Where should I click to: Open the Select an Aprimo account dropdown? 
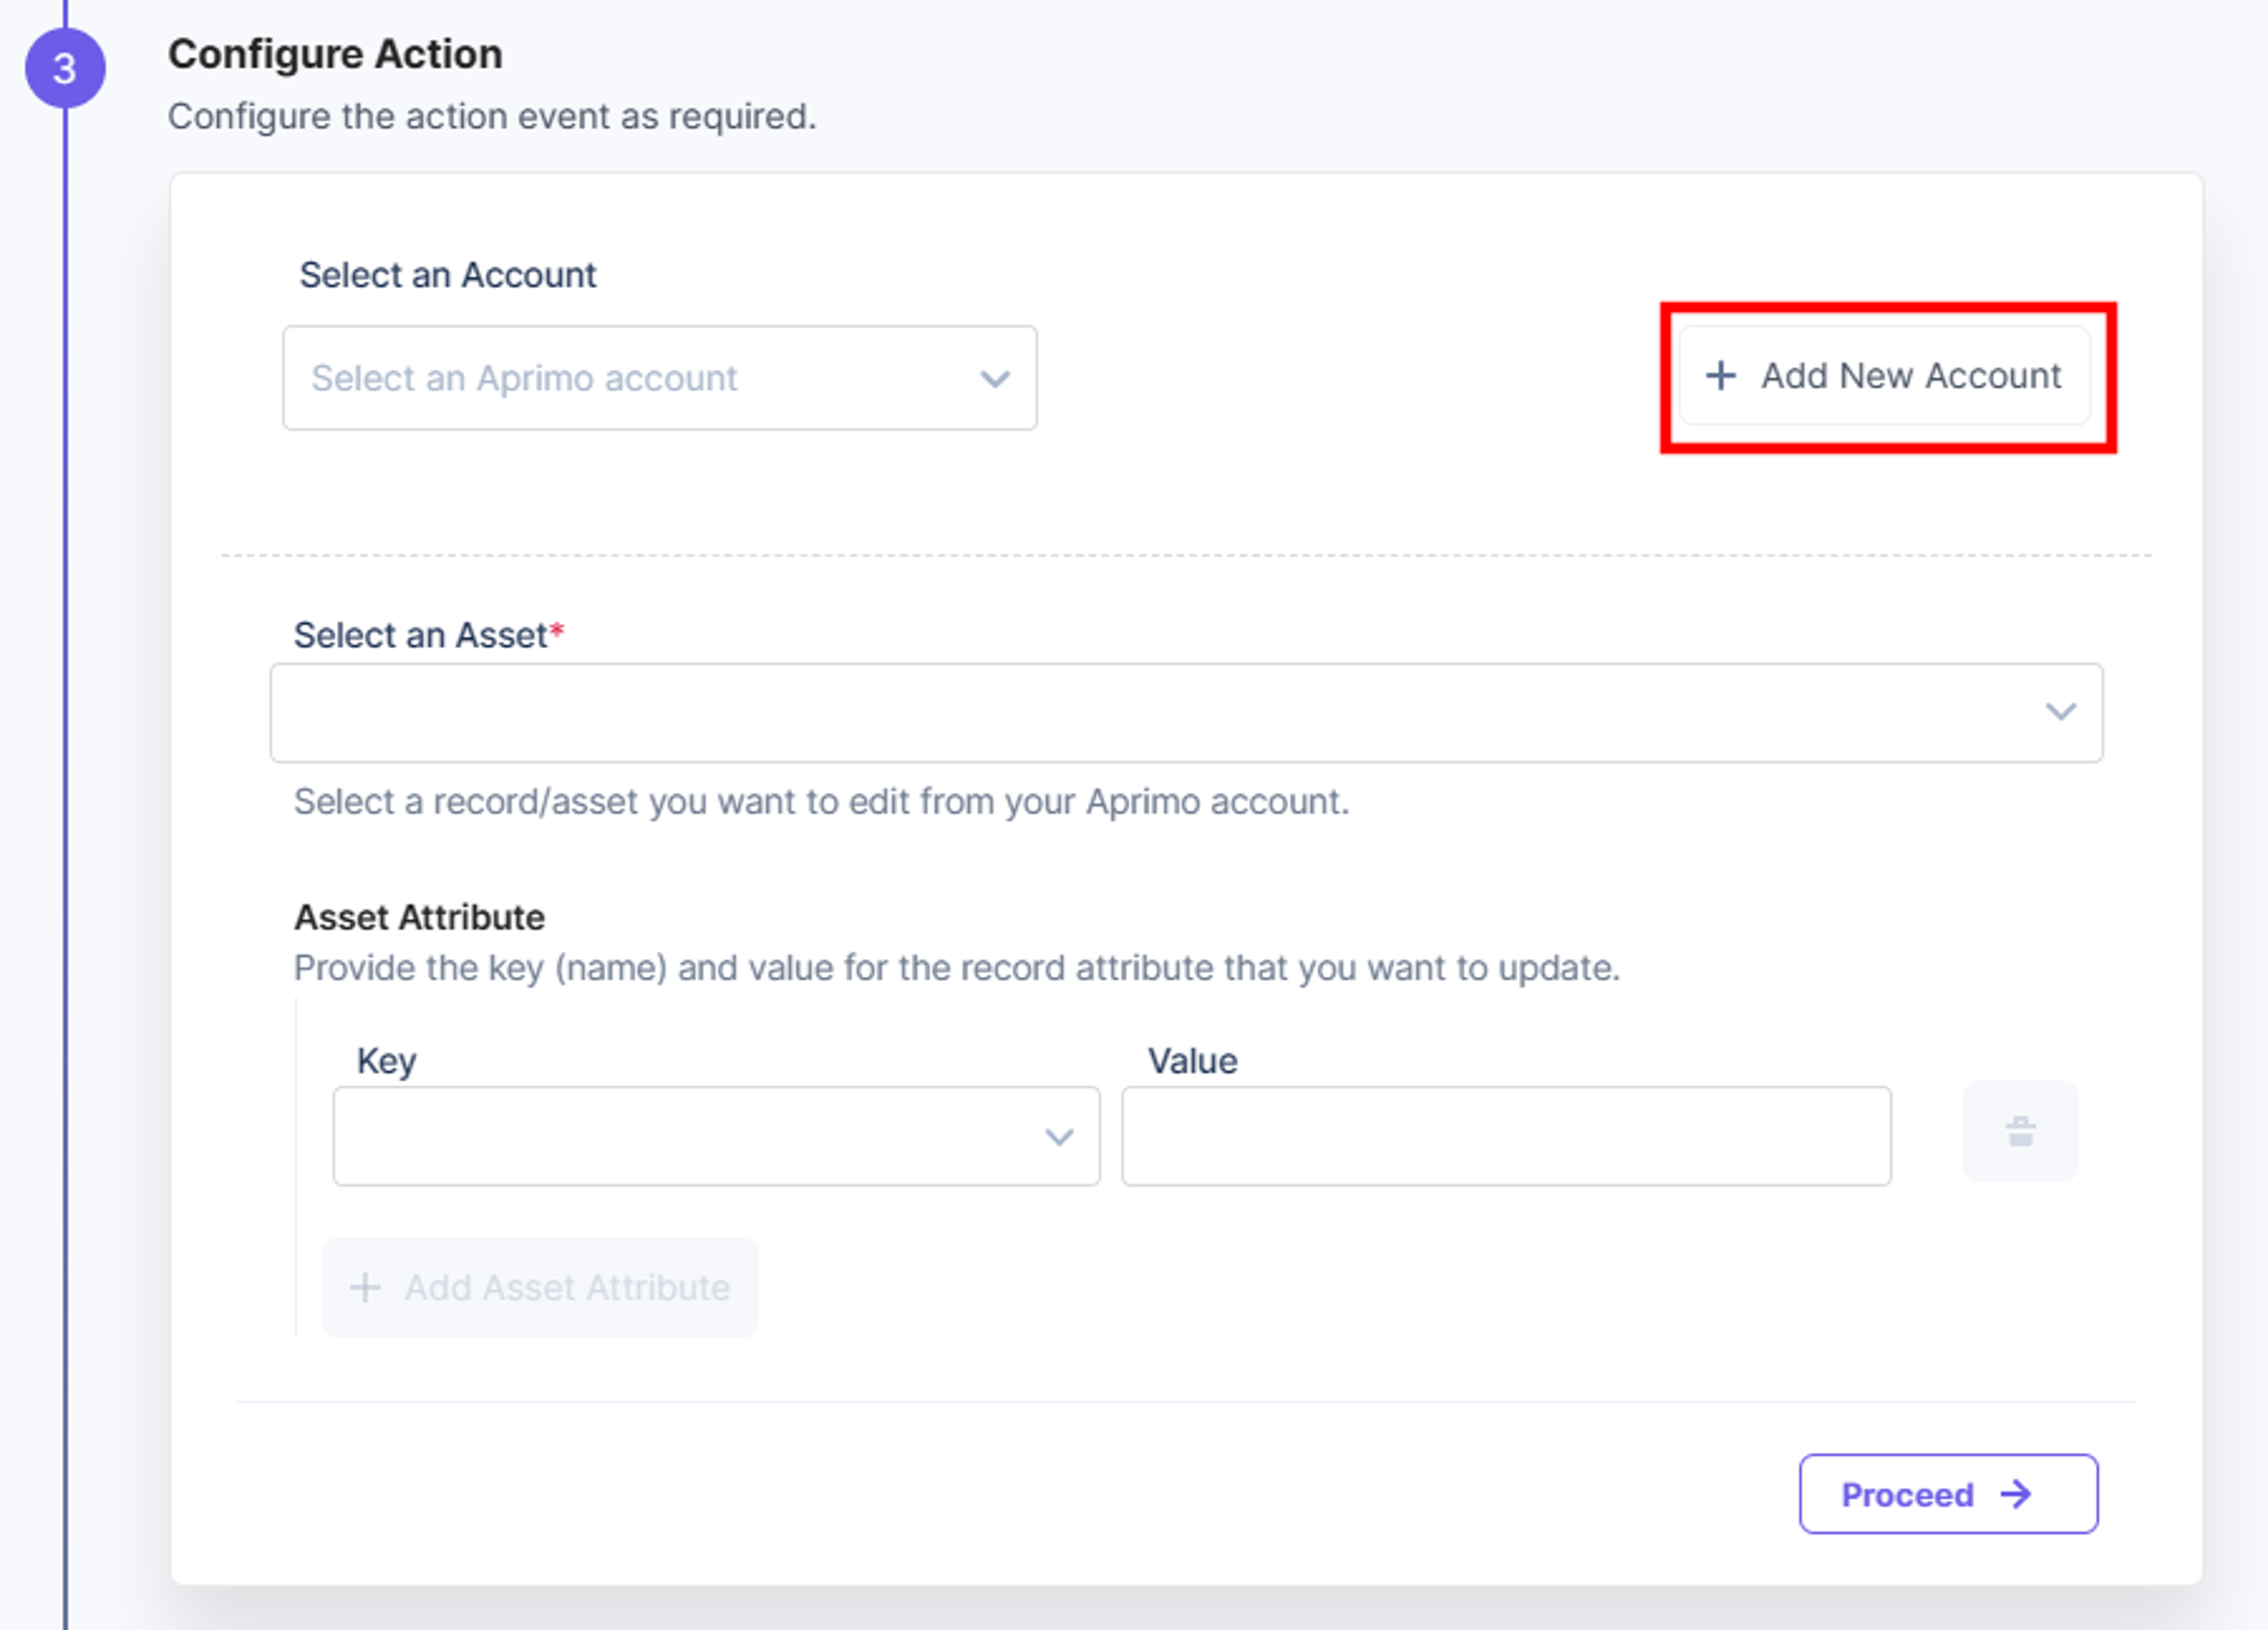pyautogui.click(x=660, y=378)
